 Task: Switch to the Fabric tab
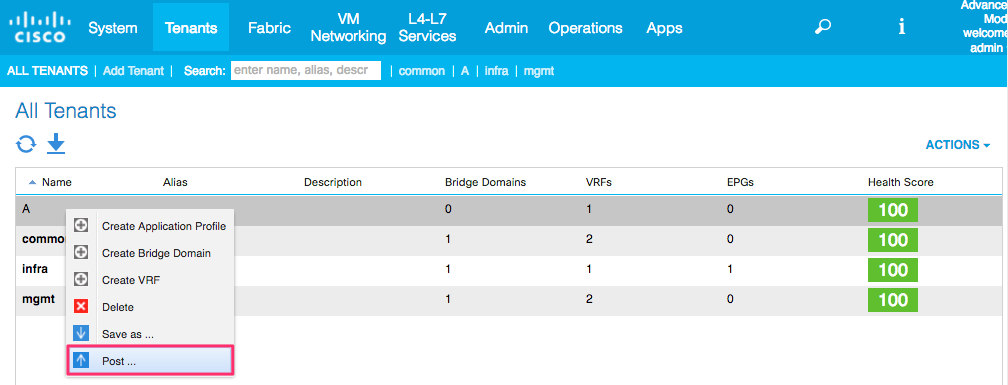pos(269,28)
